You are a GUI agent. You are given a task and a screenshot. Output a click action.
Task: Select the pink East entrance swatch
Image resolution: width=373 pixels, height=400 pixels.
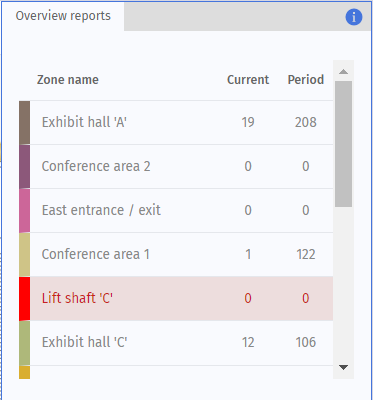point(24,211)
